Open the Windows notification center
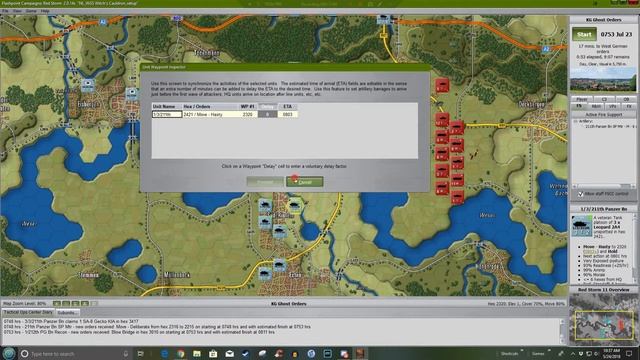The height and width of the screenshot is (360, 640). (x=629, y=353)
